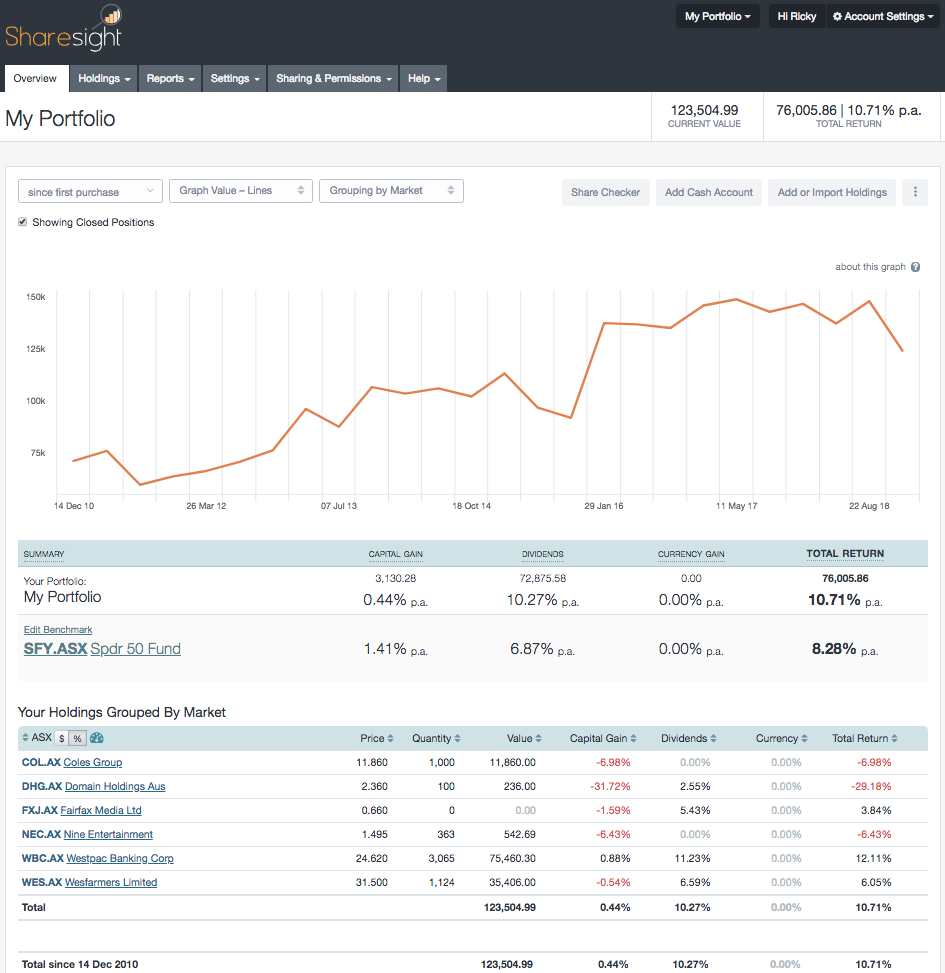945x973 pixels.
Task: Open the SFY.ASX Spdr 50 Fund link
Action: (x=102, y=649)
